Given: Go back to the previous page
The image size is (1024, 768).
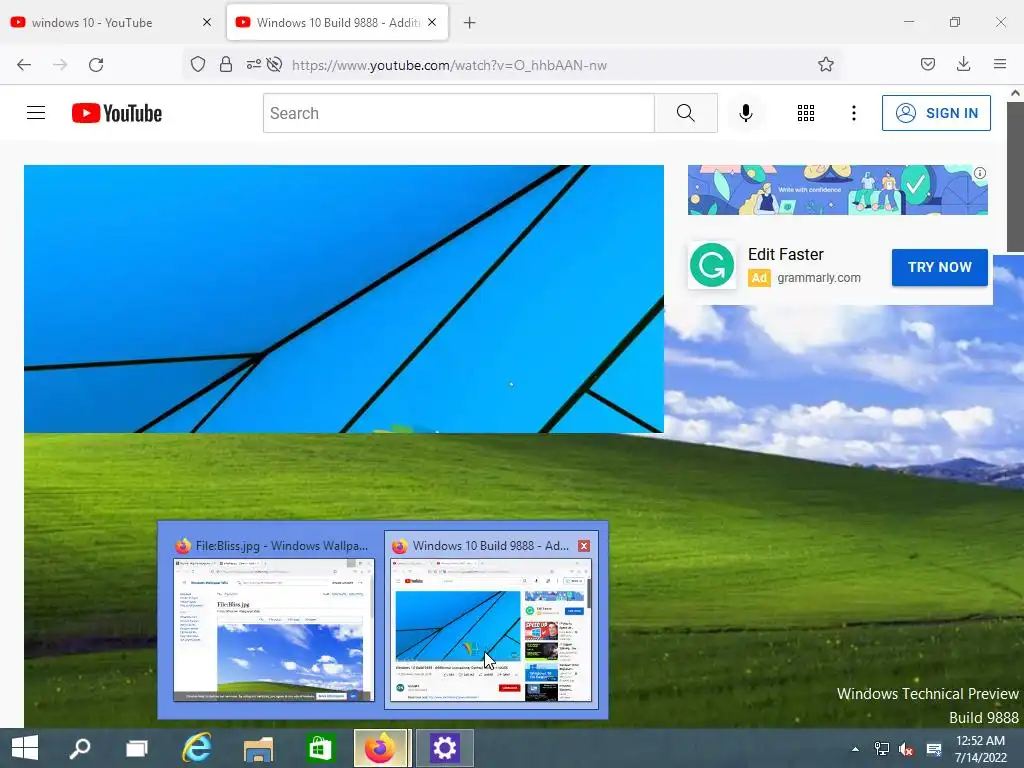Looking at the screenshot, I should click(x=24, y=65).
